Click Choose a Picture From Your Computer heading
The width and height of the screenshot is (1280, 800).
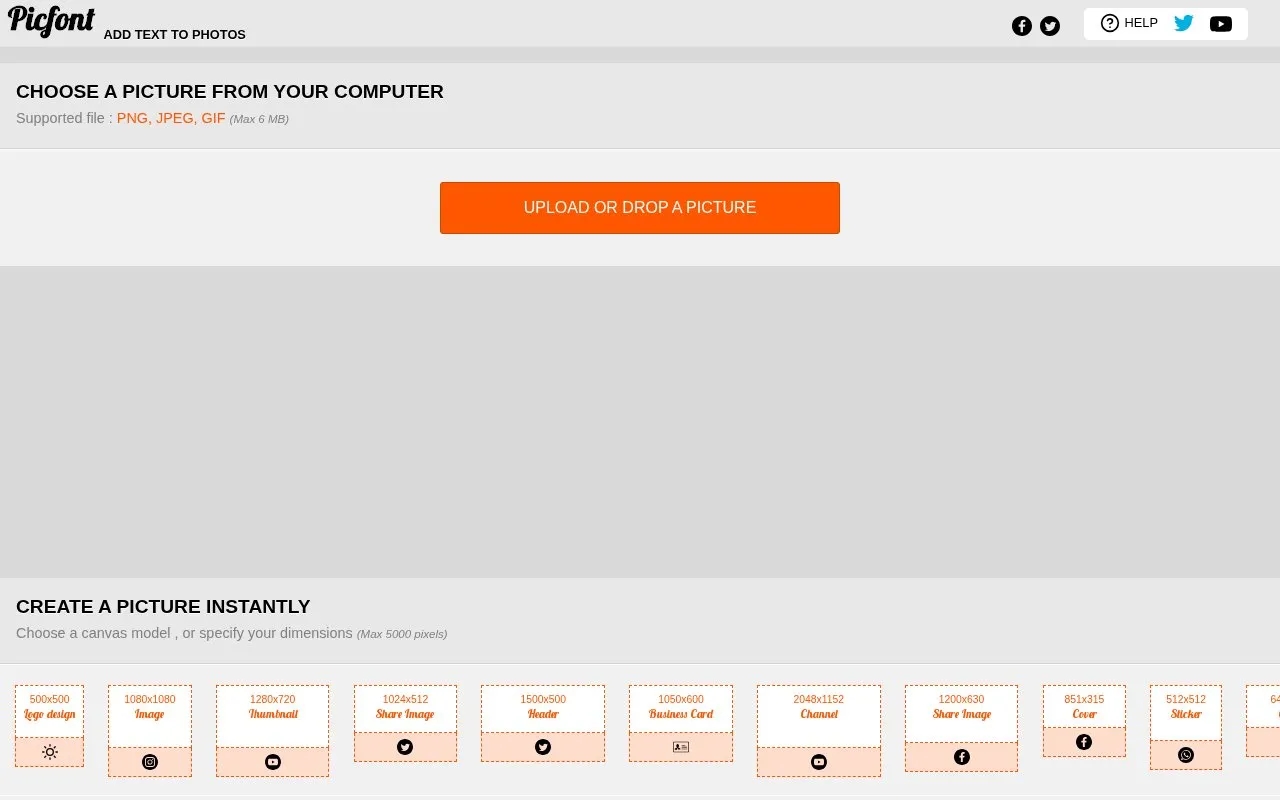[x=230, y=92]
